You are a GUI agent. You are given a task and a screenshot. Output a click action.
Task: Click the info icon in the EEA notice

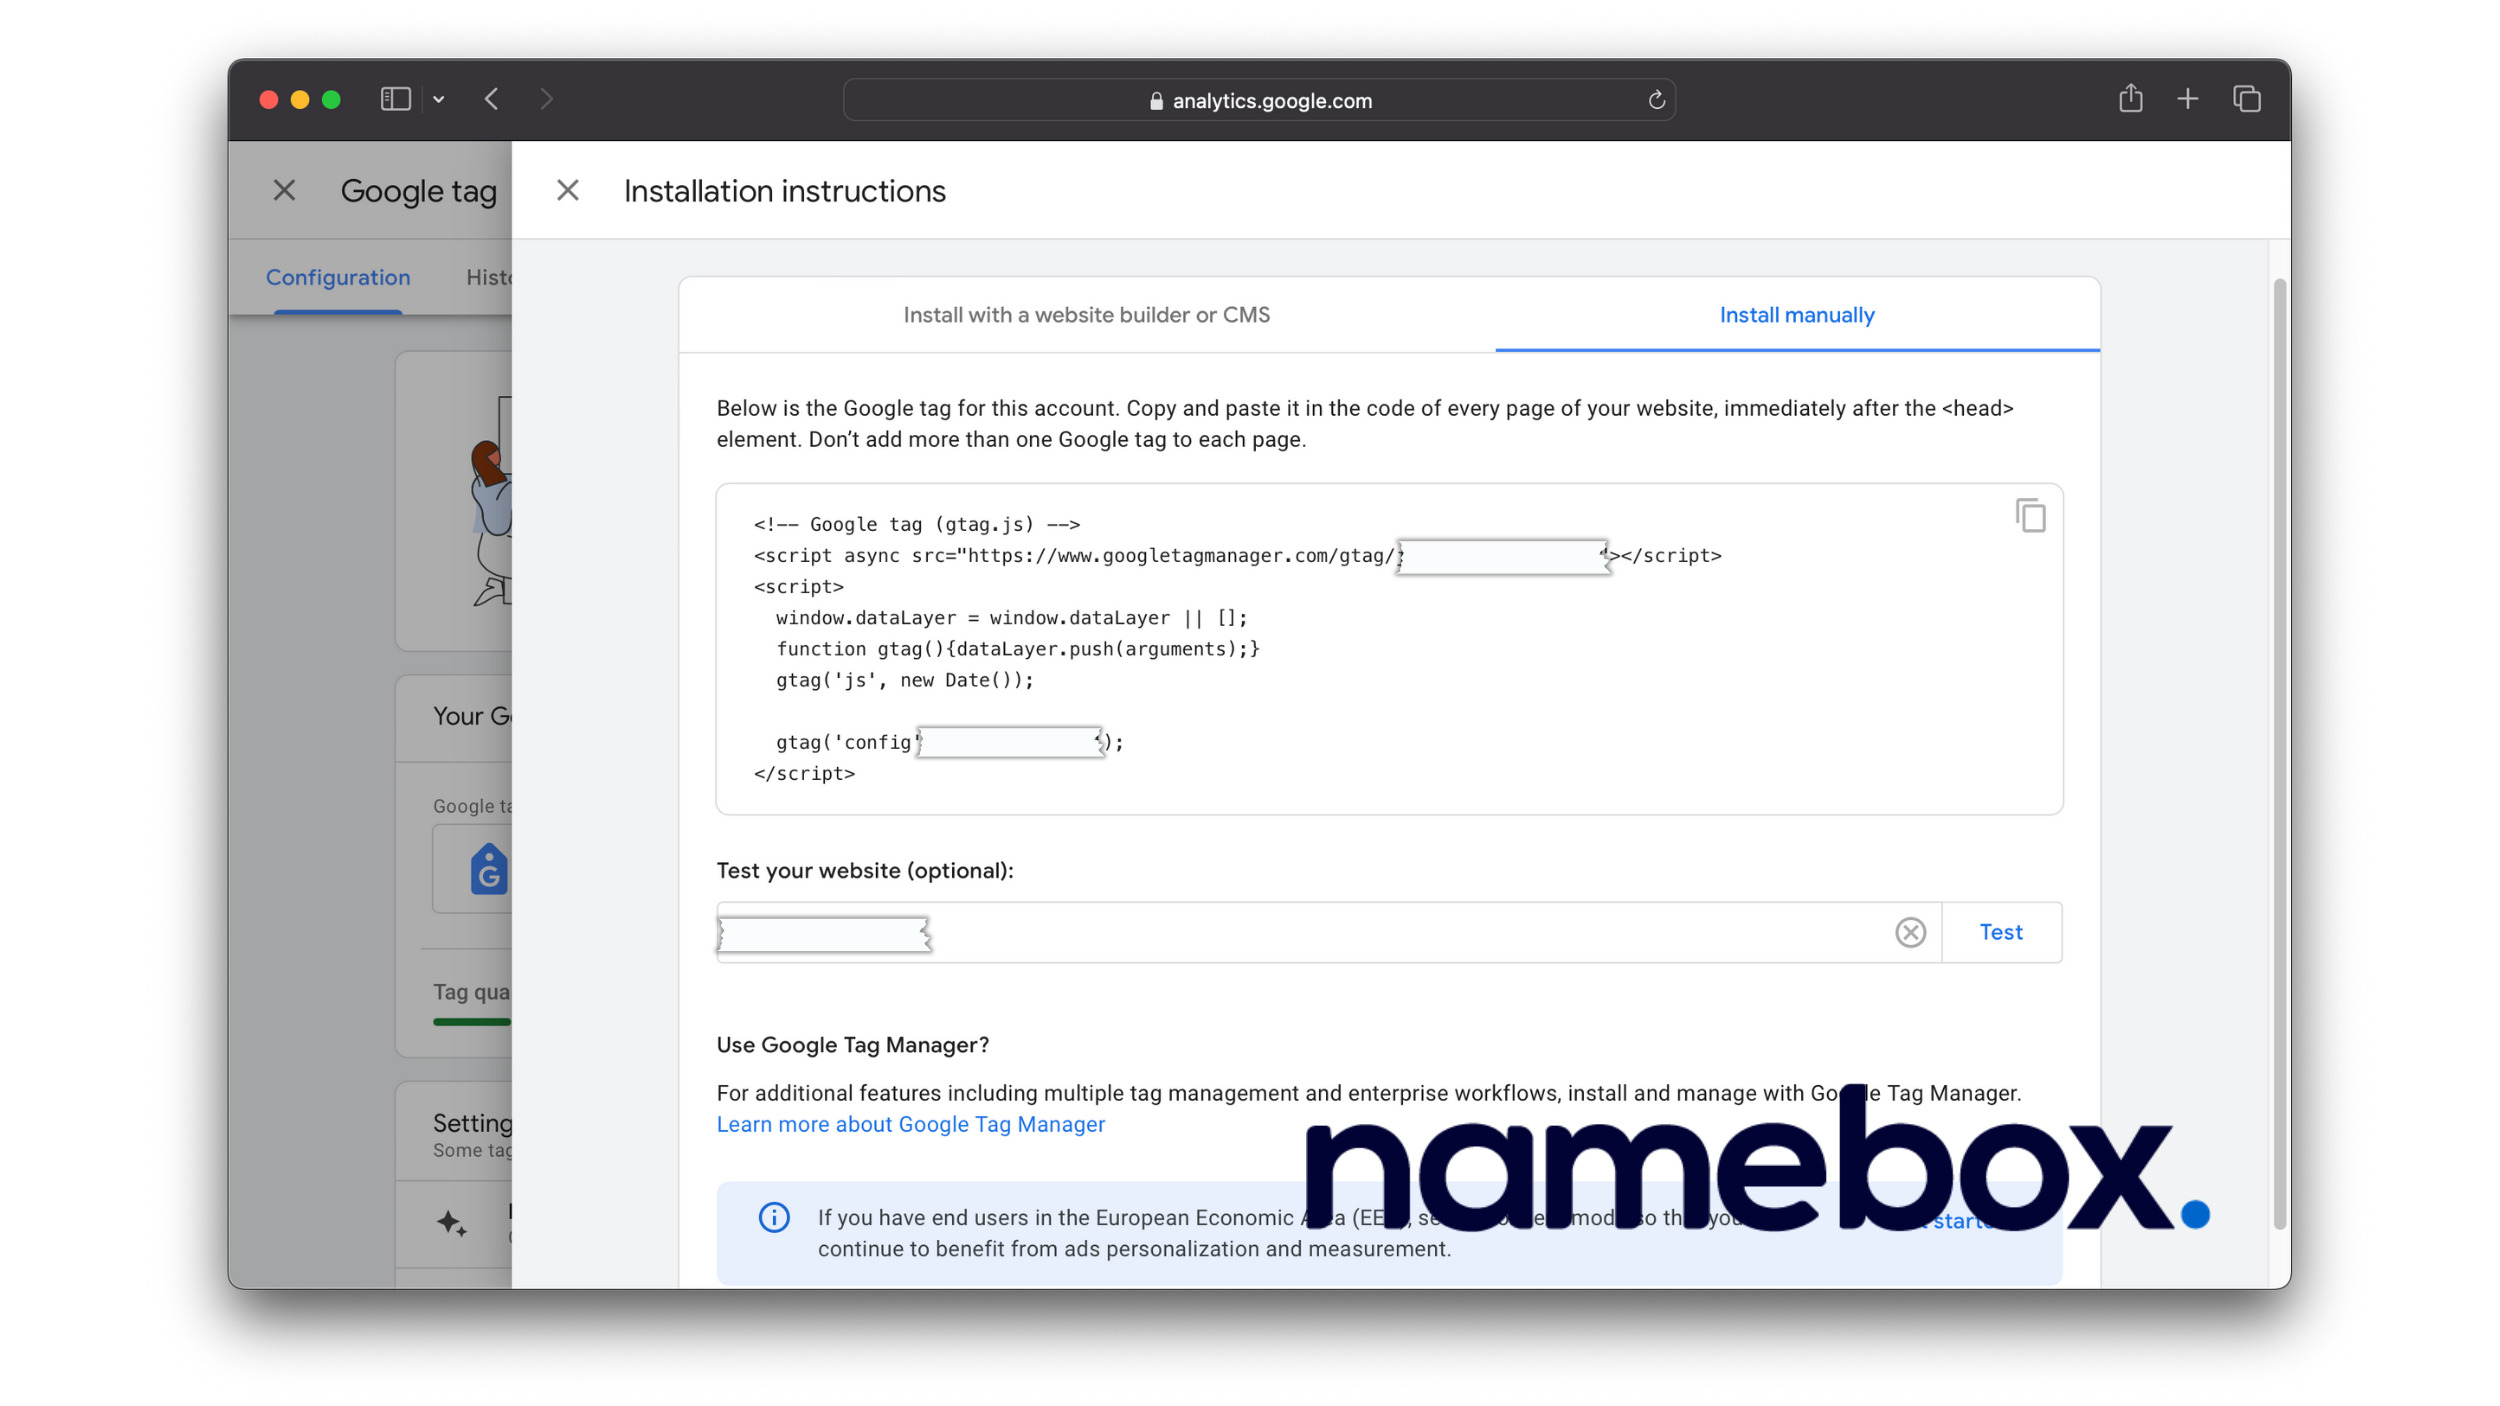coord(774,1217)
